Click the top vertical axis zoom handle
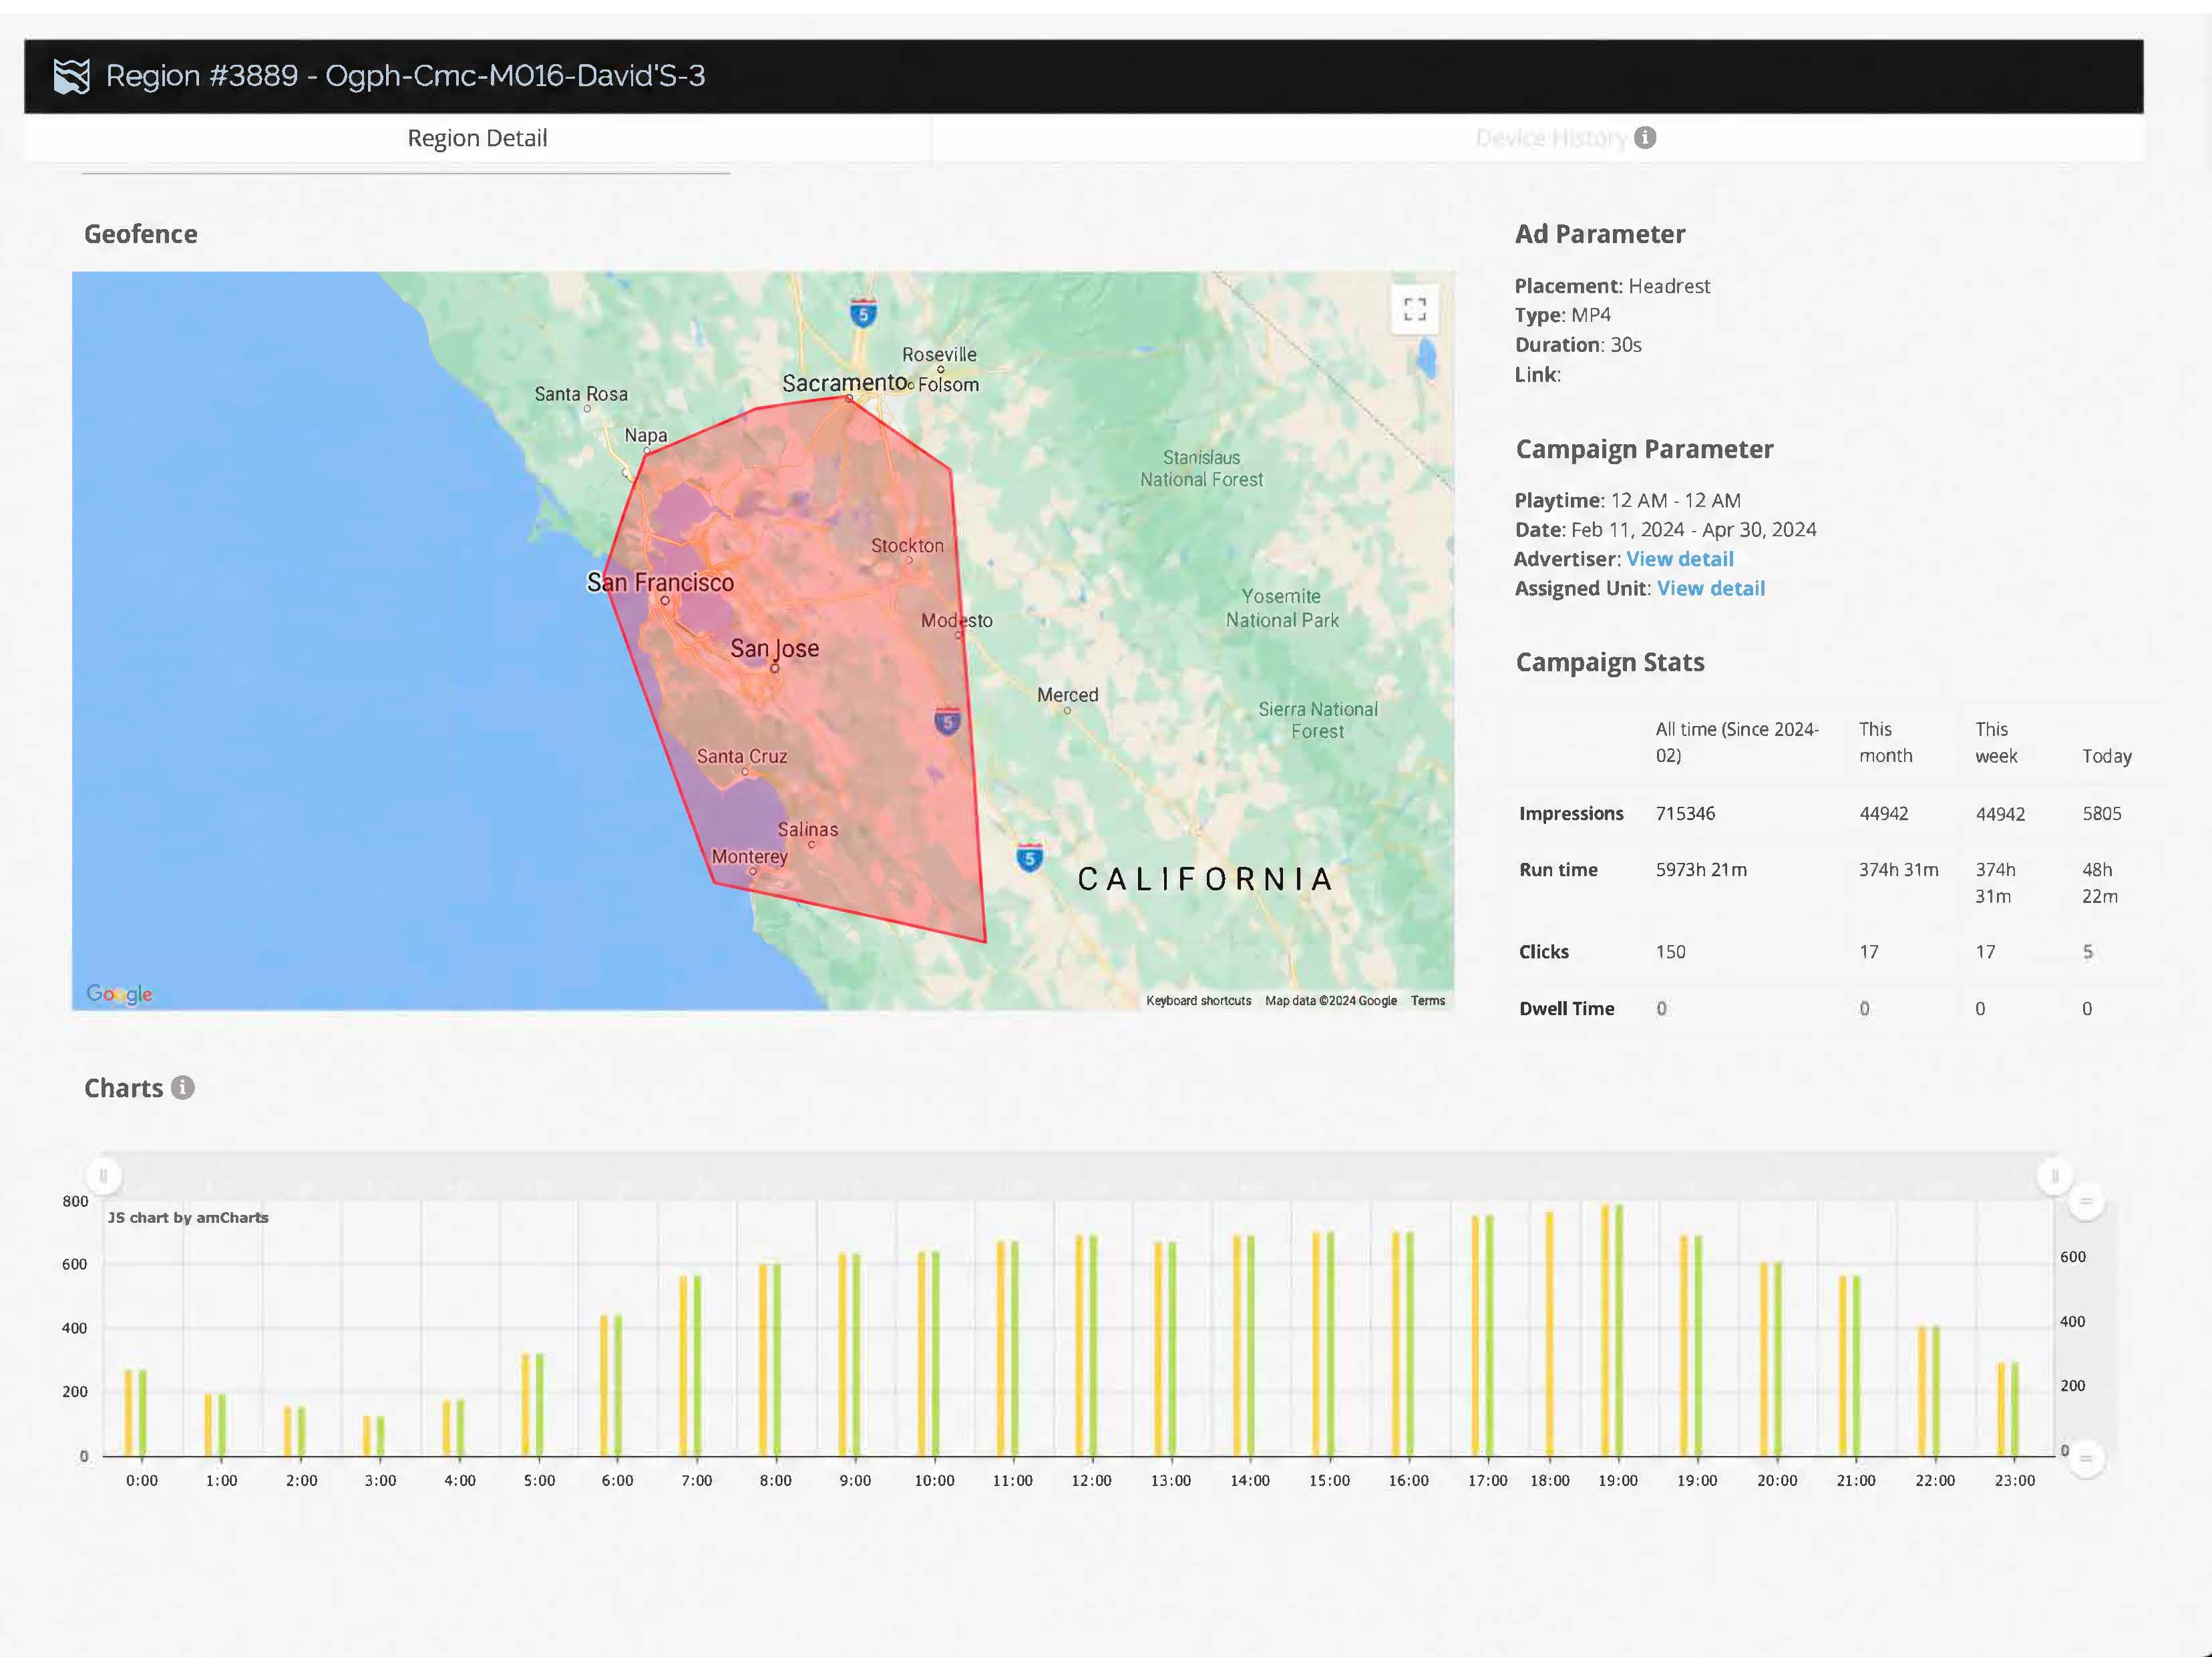Screen dimensions: 2212x1657 click(2085, 1201)
